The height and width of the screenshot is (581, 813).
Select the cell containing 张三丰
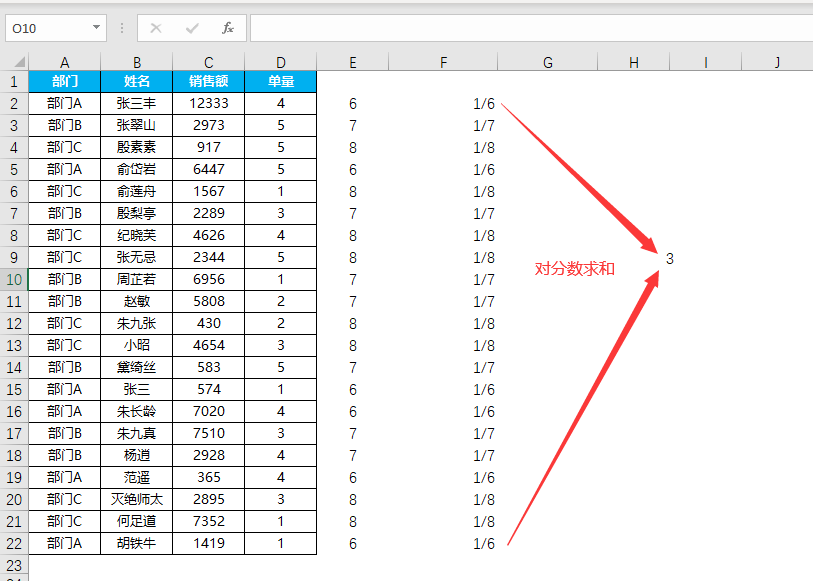[136, 103]
